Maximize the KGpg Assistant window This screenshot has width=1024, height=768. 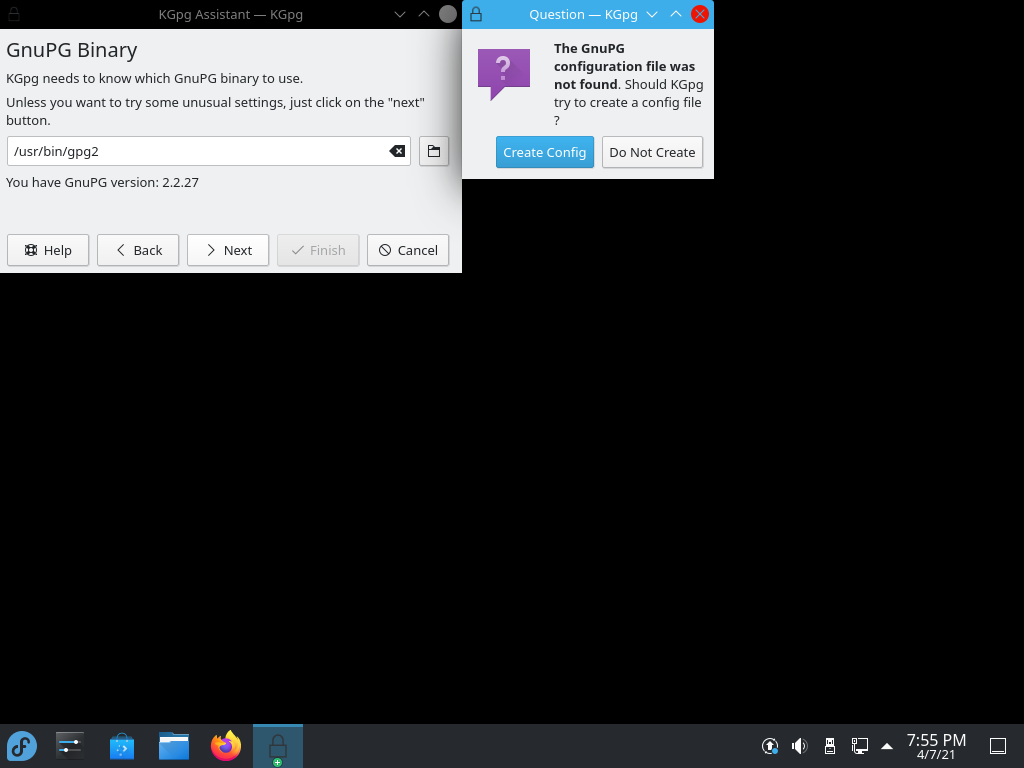(424, 14)
